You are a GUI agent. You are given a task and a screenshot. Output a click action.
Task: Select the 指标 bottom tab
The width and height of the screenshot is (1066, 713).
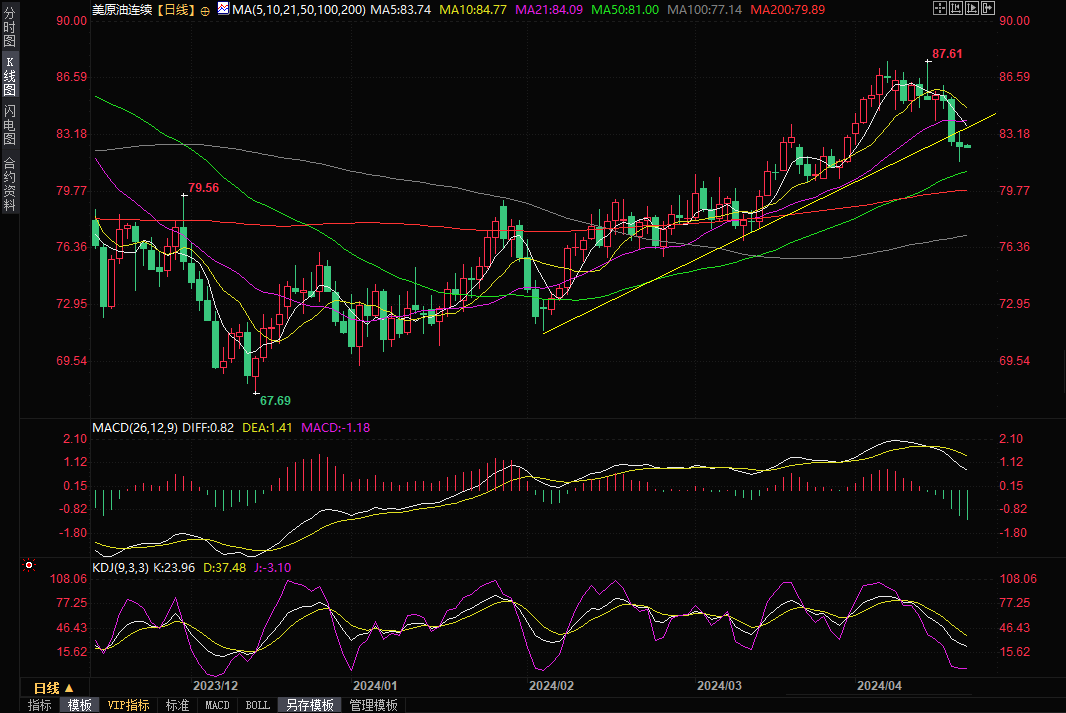click(x=40, y=705)
